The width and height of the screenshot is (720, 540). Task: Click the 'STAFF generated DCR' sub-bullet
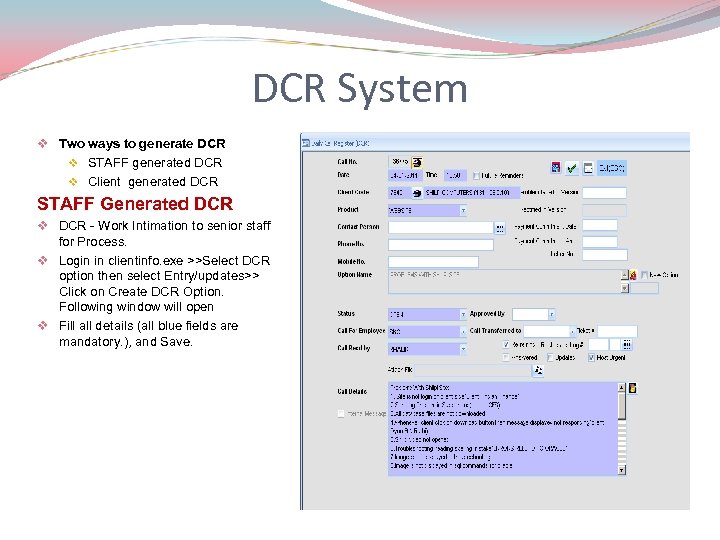(x=155, y=163)
